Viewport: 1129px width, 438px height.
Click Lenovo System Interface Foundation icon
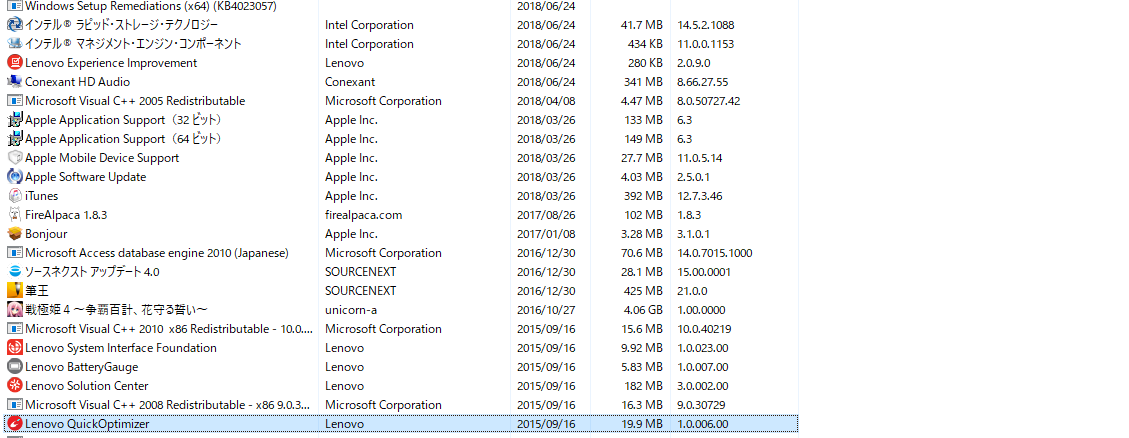pos(14,347)
